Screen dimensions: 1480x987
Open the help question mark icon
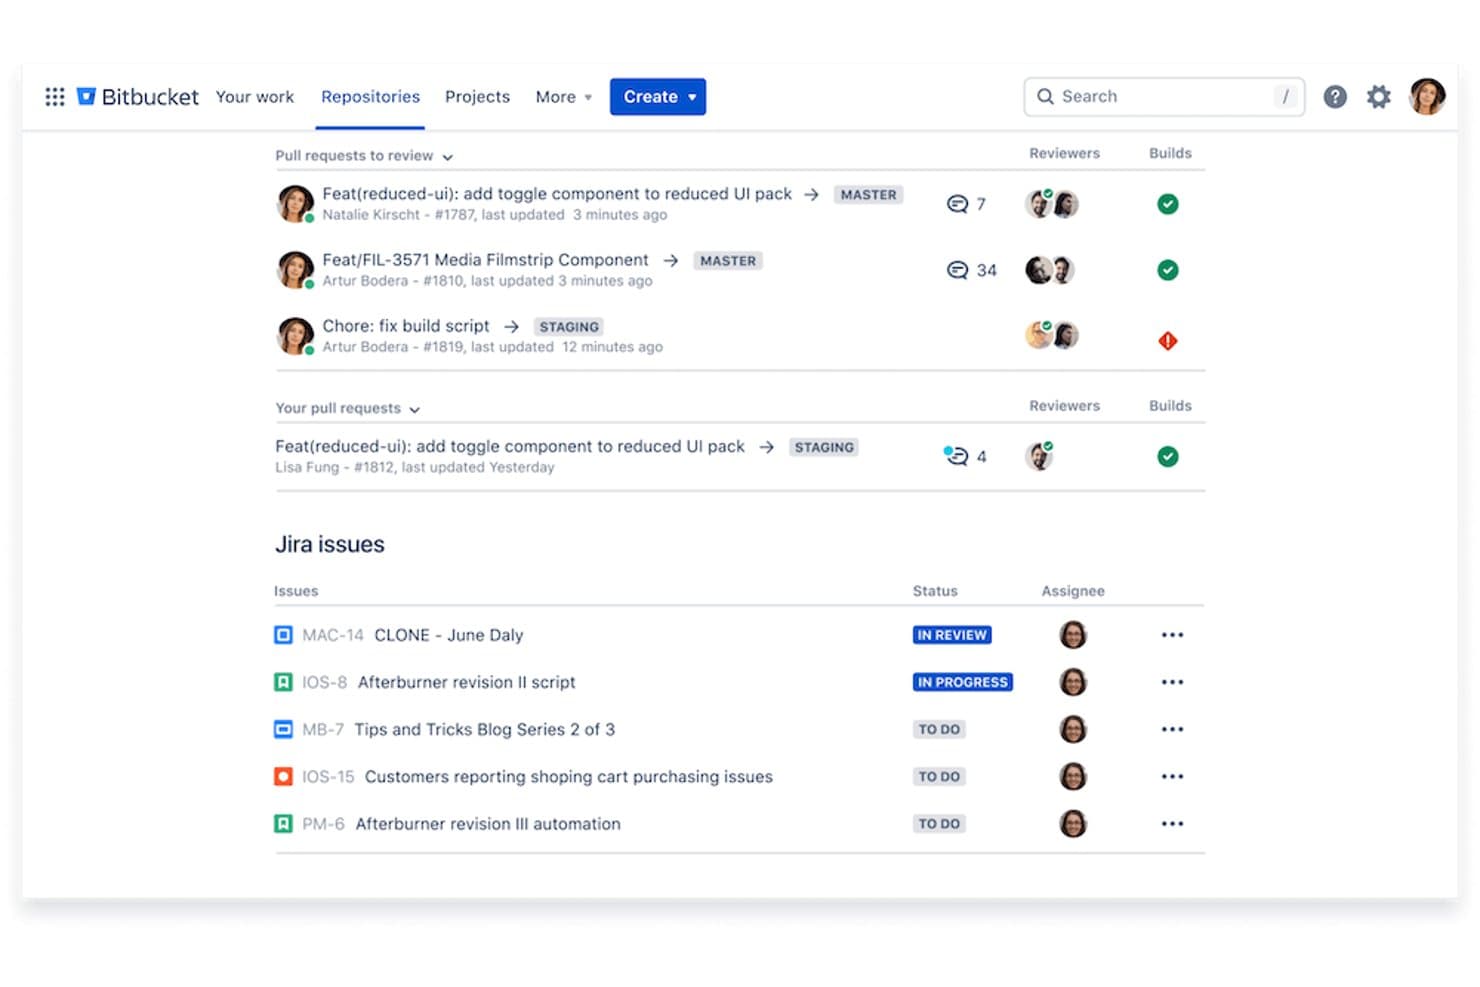point(1335,97)
